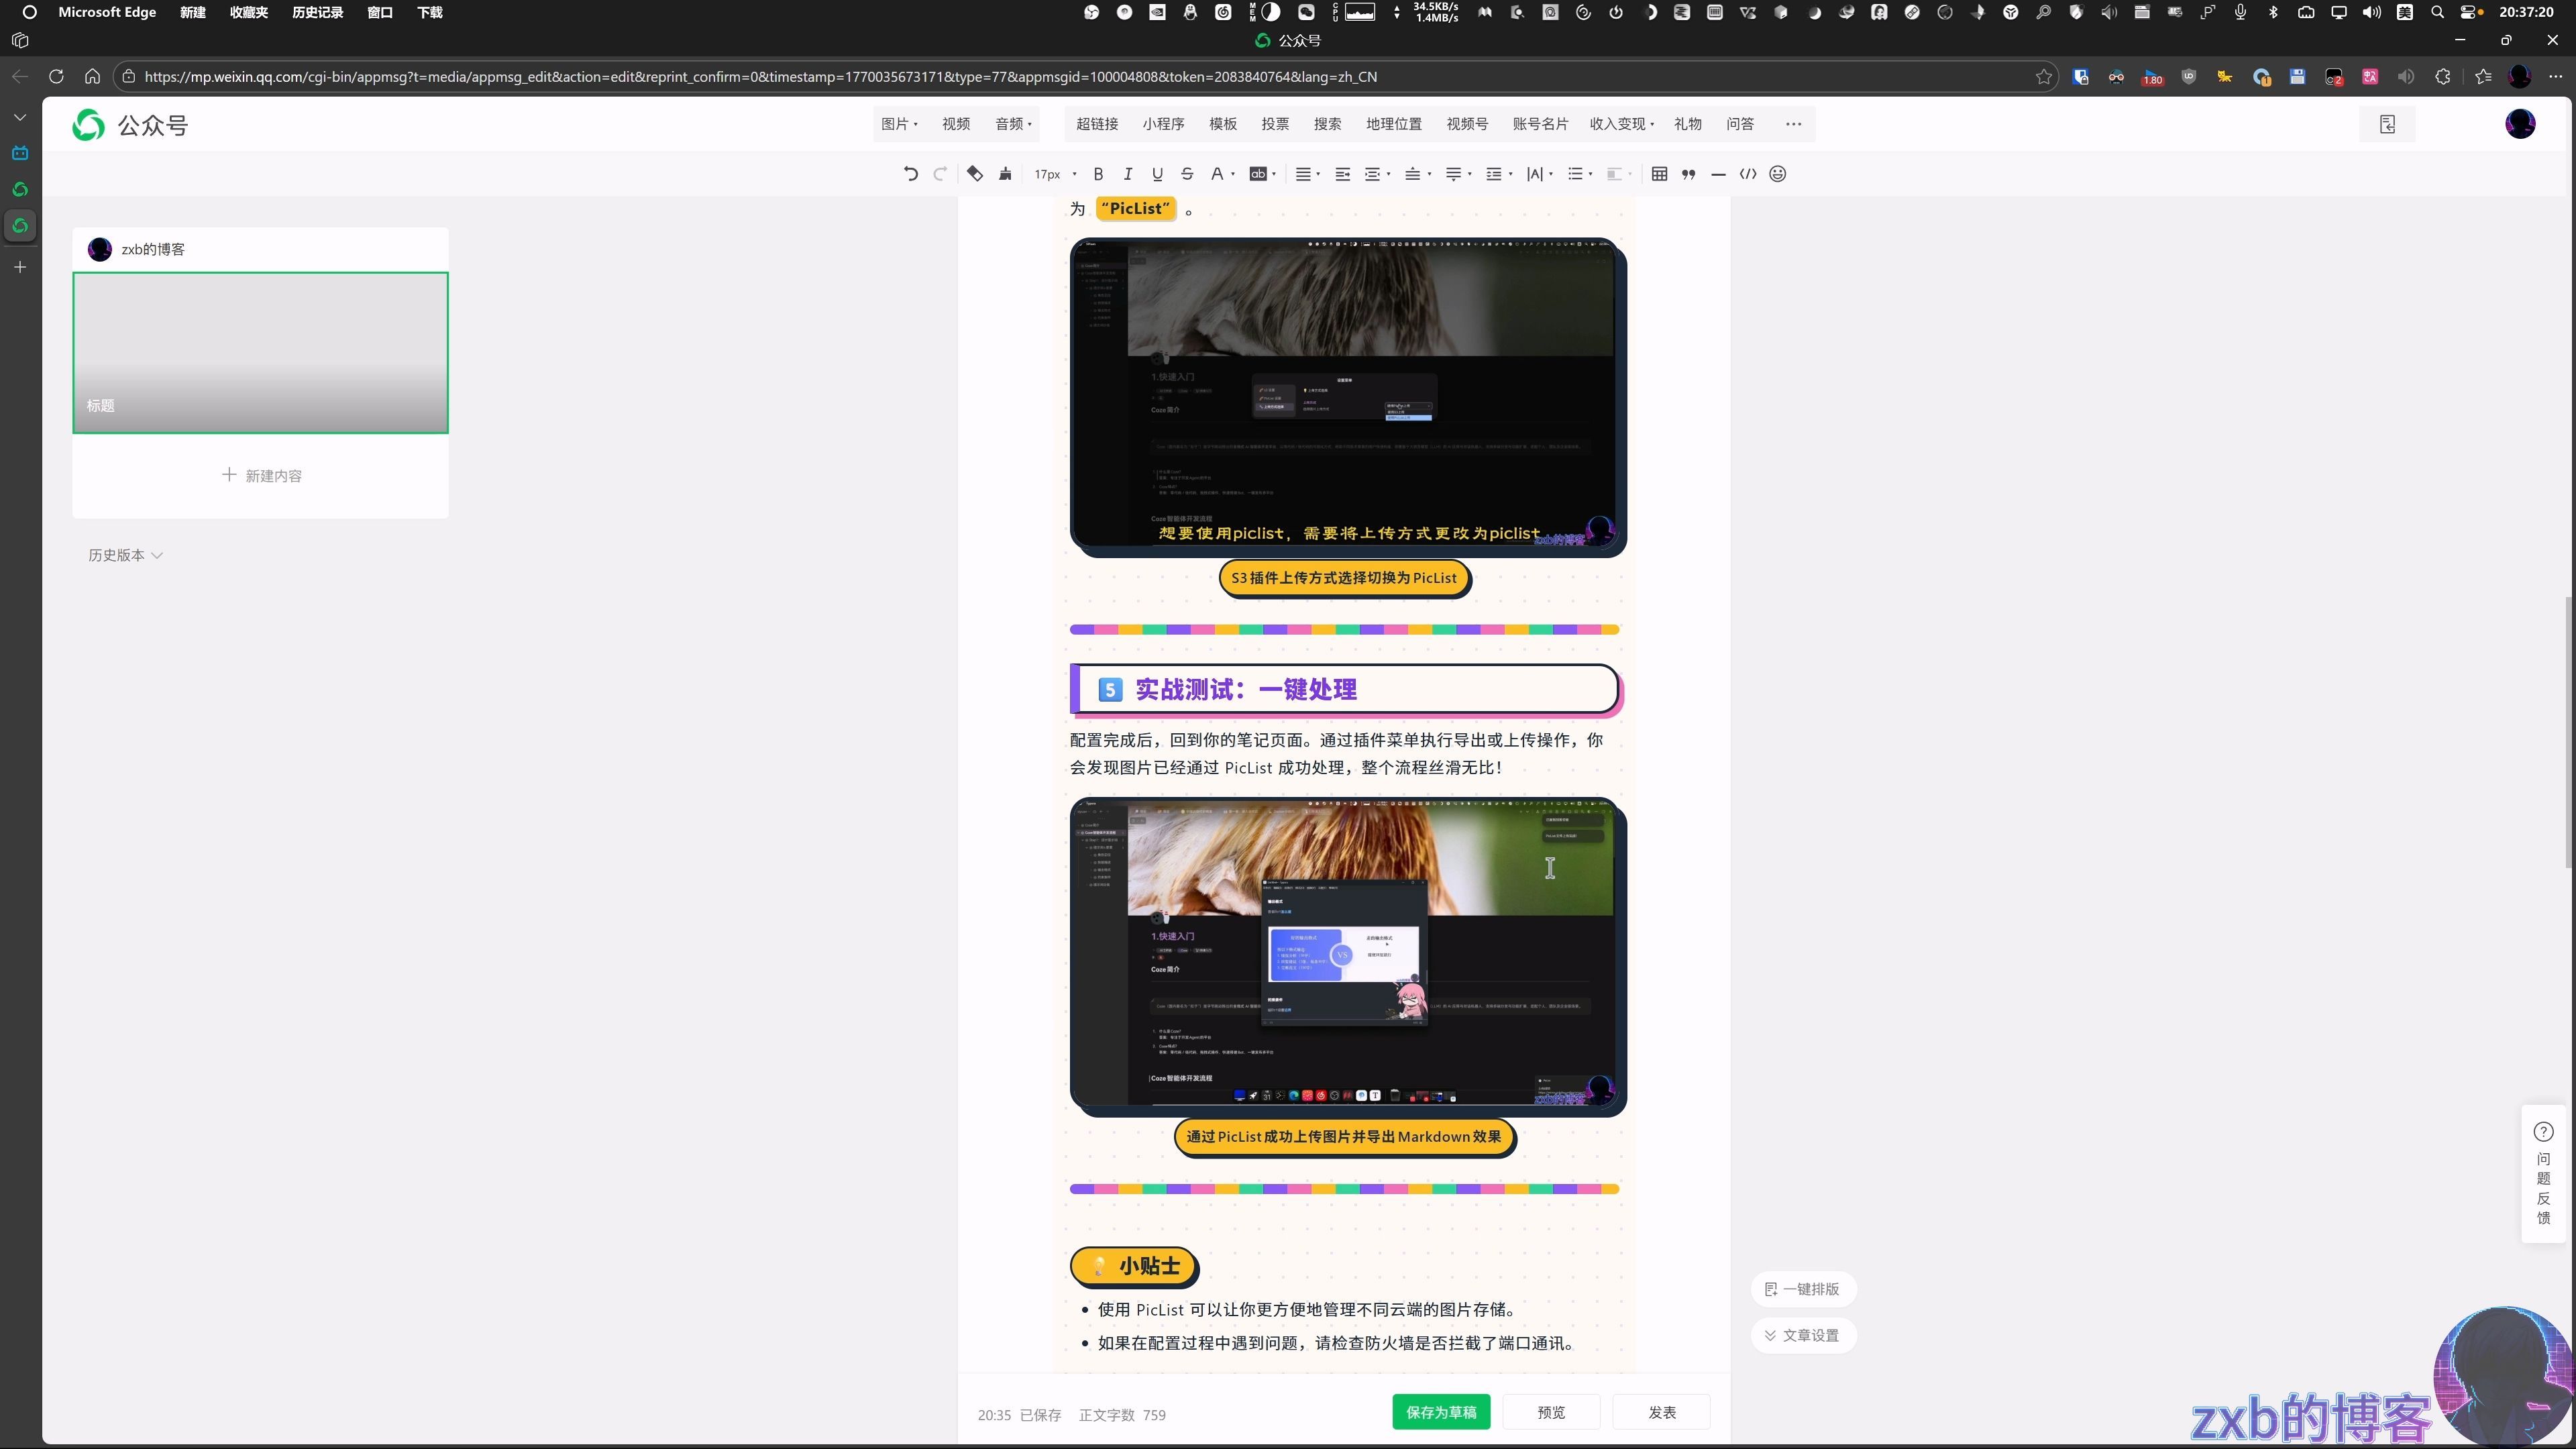
Task: Select the format painter brush icon
Action: (1005, 174)
